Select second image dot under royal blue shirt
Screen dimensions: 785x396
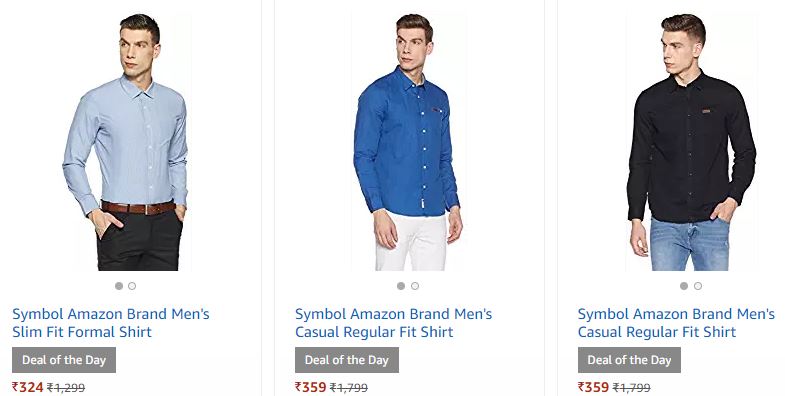click(415, 286)
